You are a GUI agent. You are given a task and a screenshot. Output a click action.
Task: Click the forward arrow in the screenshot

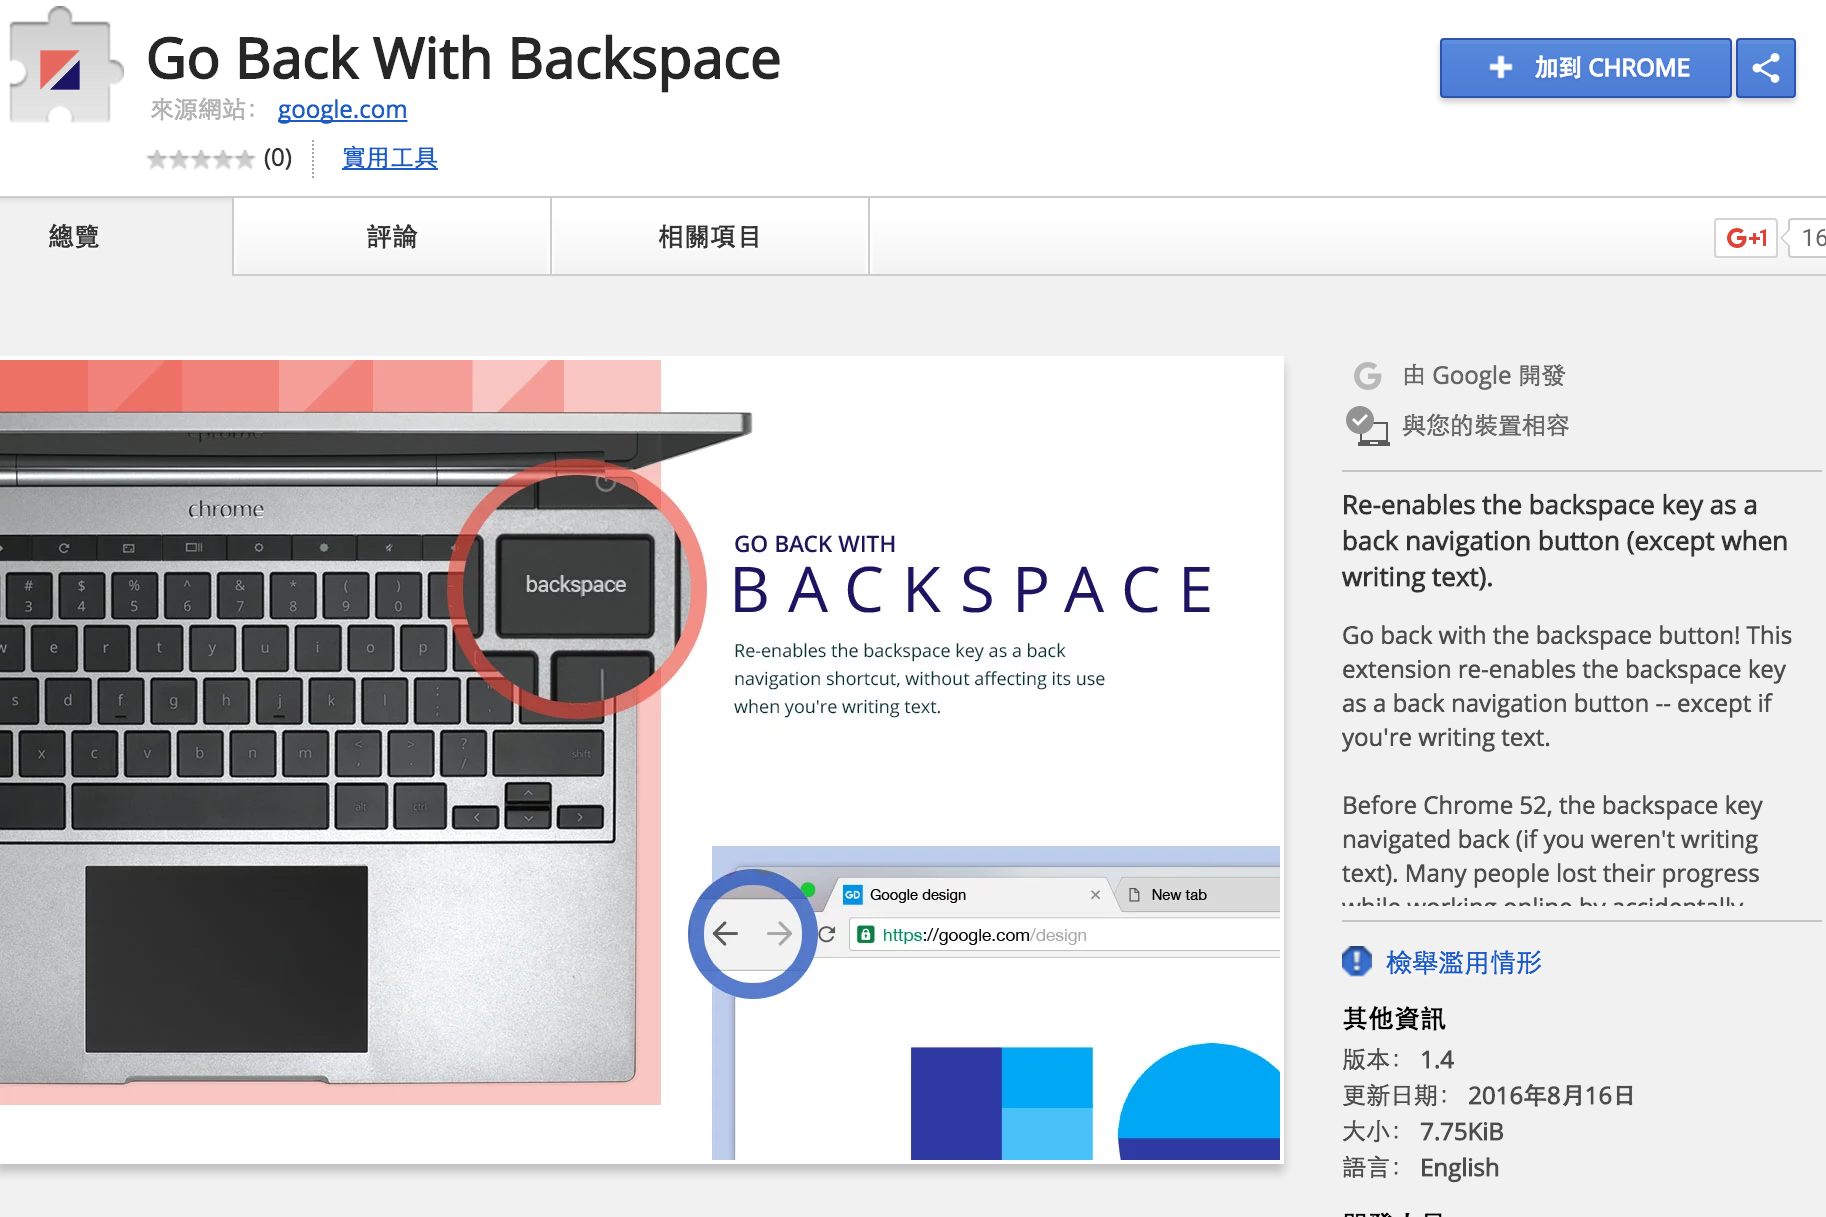point(779,934)
